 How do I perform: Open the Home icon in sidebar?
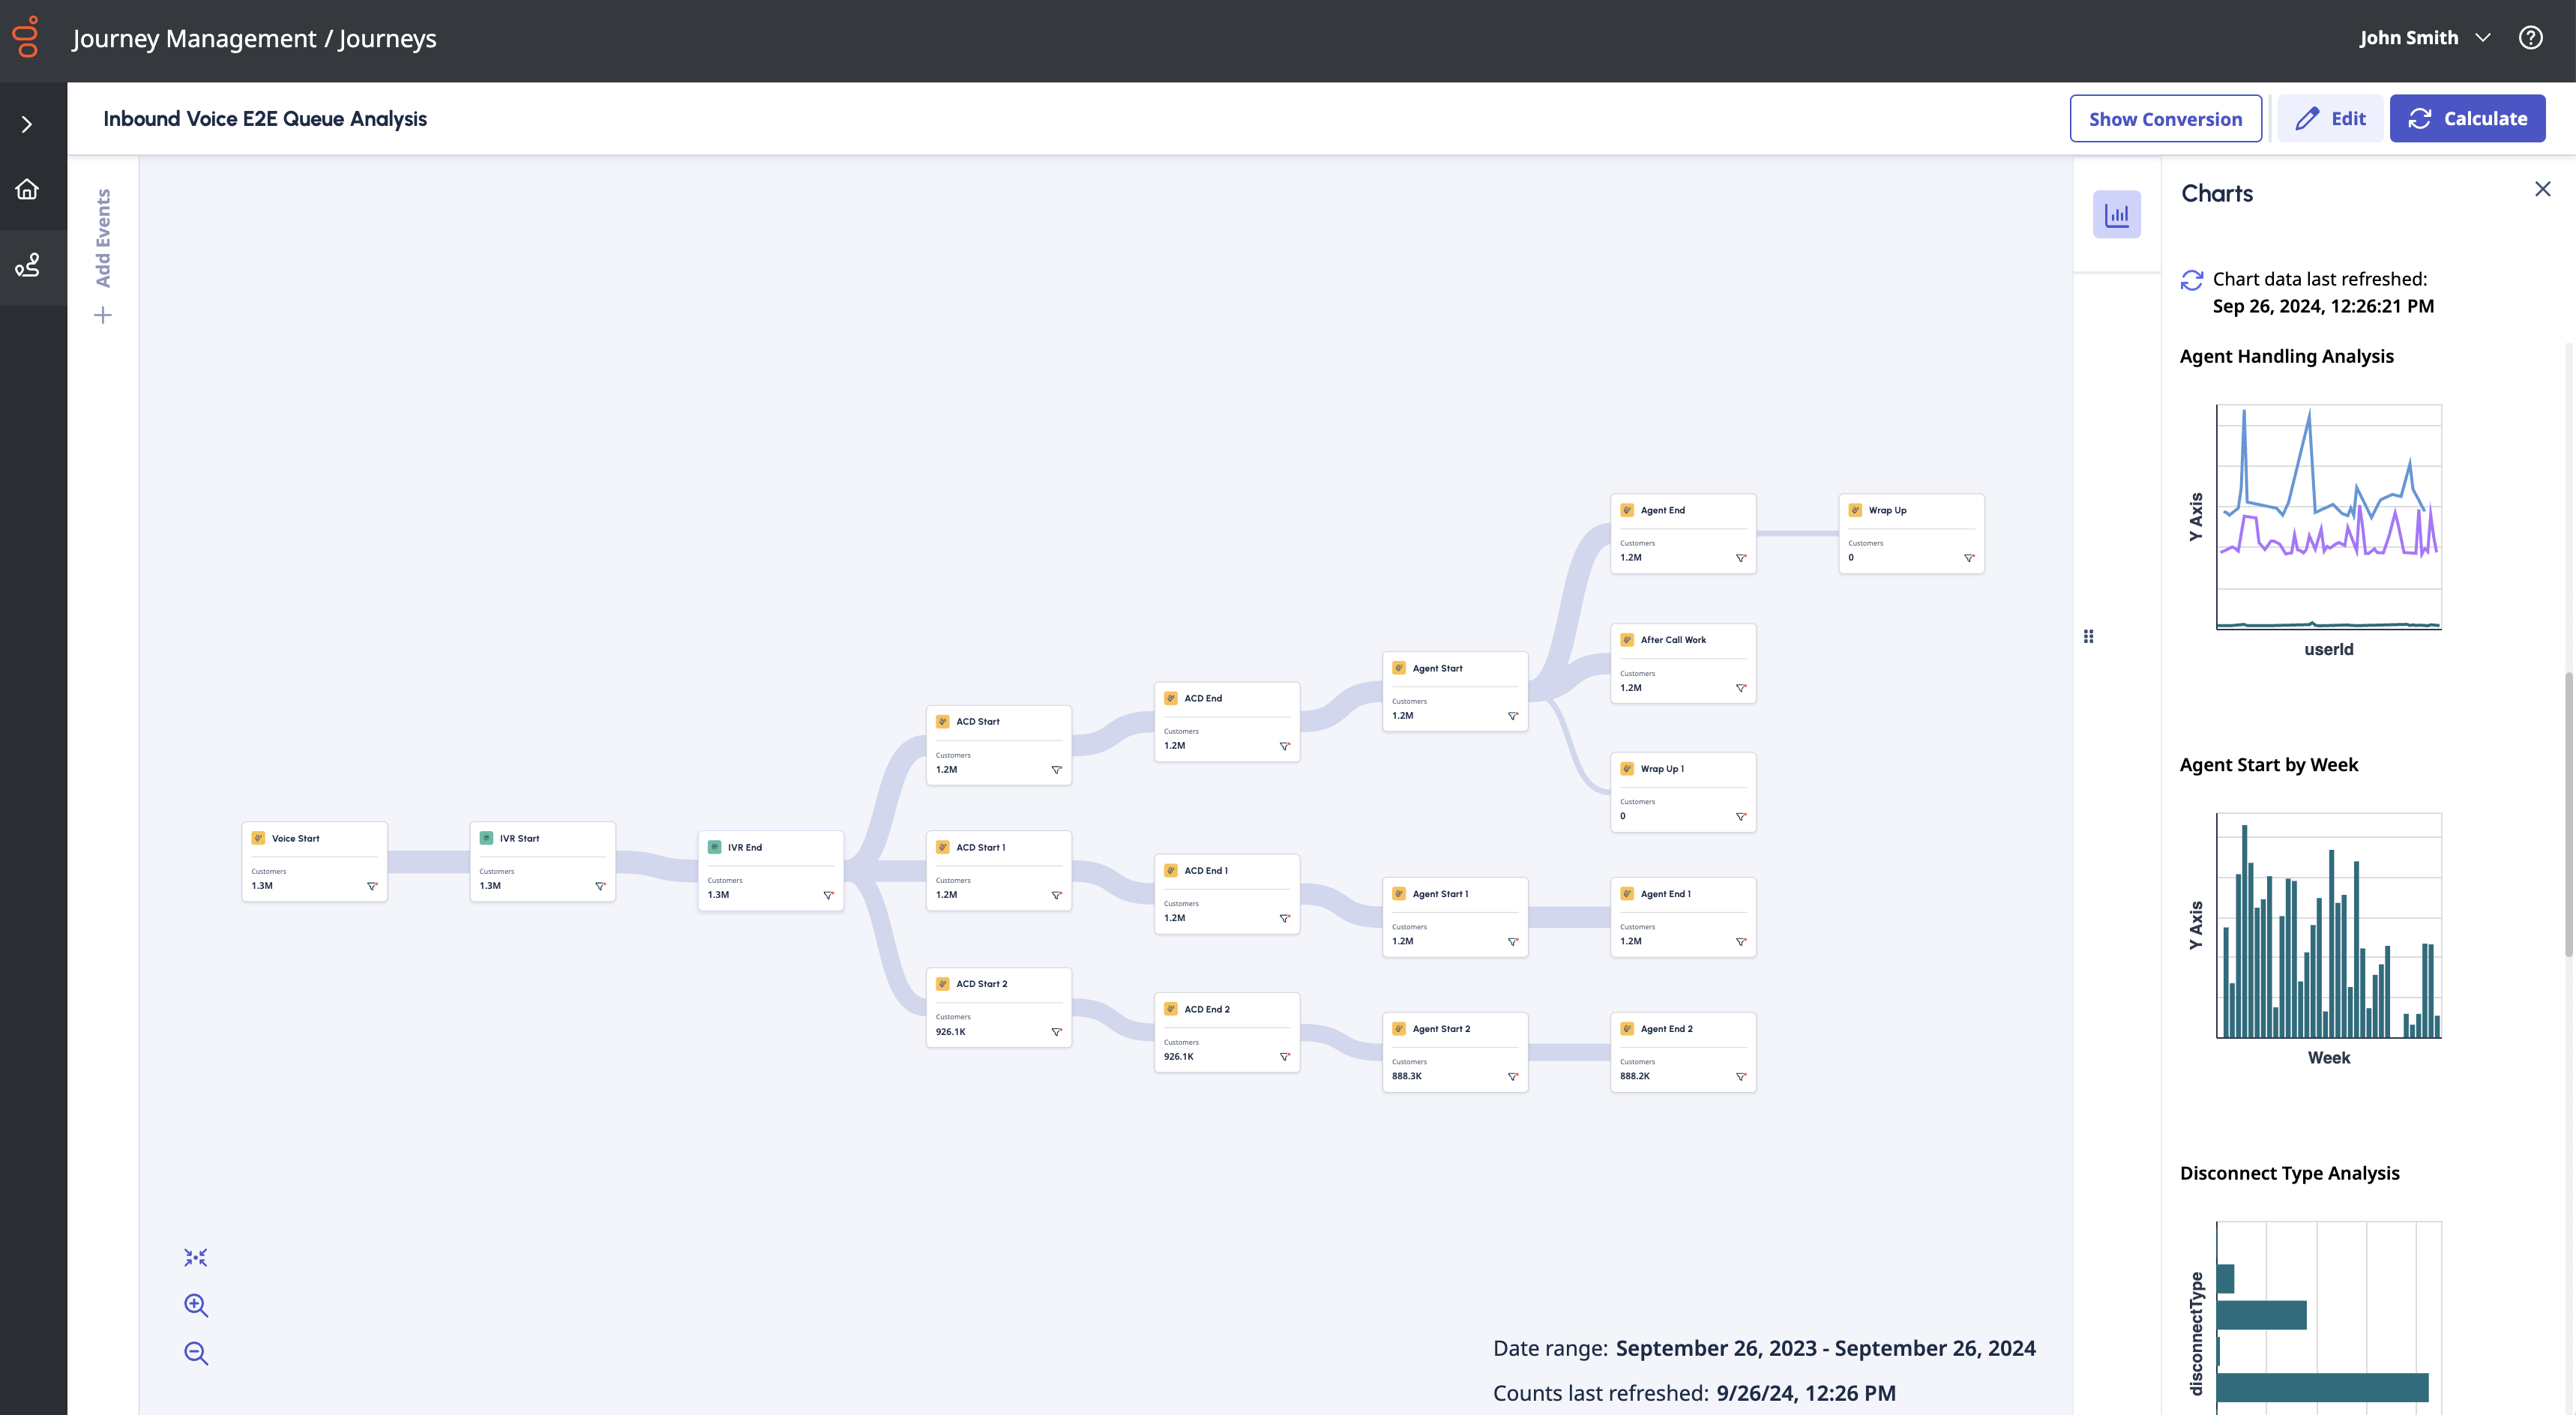(x=27, y=189)
